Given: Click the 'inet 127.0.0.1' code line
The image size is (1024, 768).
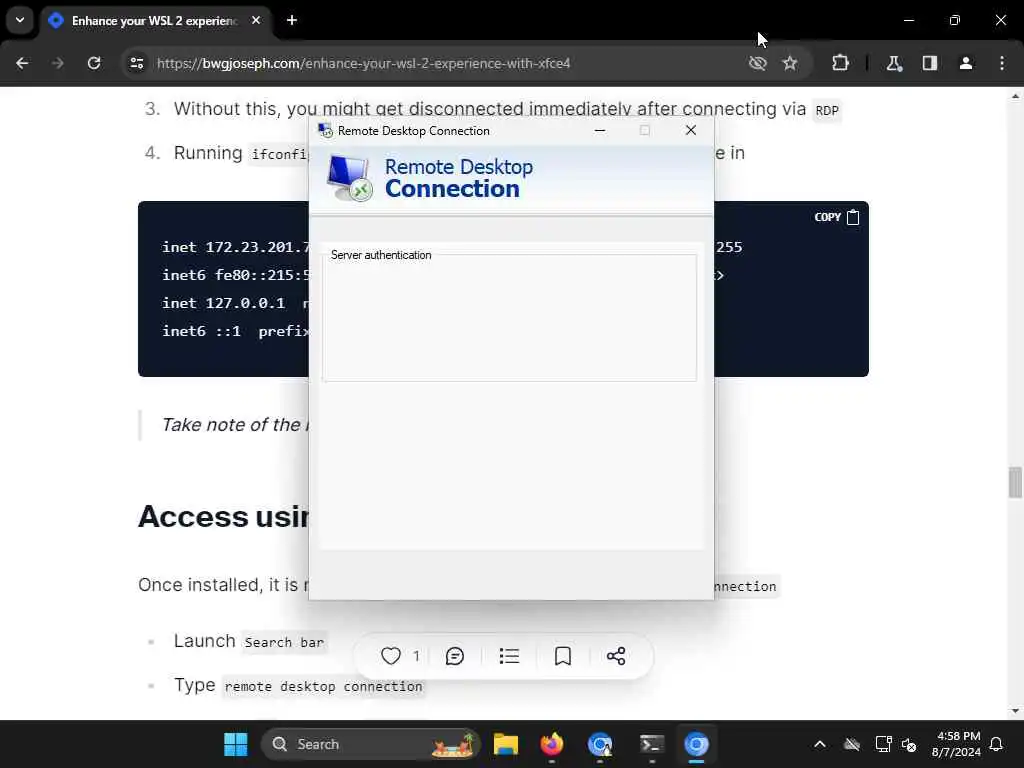Looking at the screenshot, I should [223, 303].
